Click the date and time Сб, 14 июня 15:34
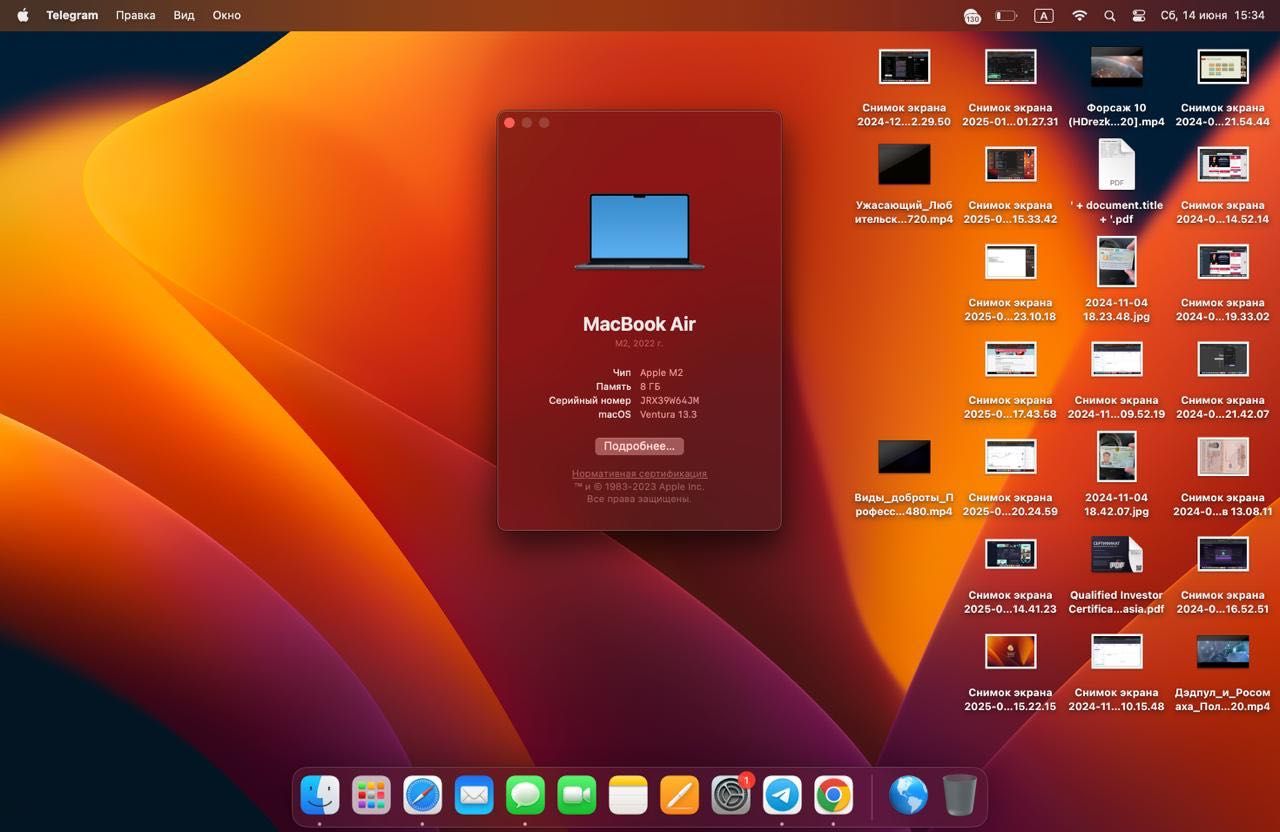The image size is (1280, 832). click(x=1212, y=16)
